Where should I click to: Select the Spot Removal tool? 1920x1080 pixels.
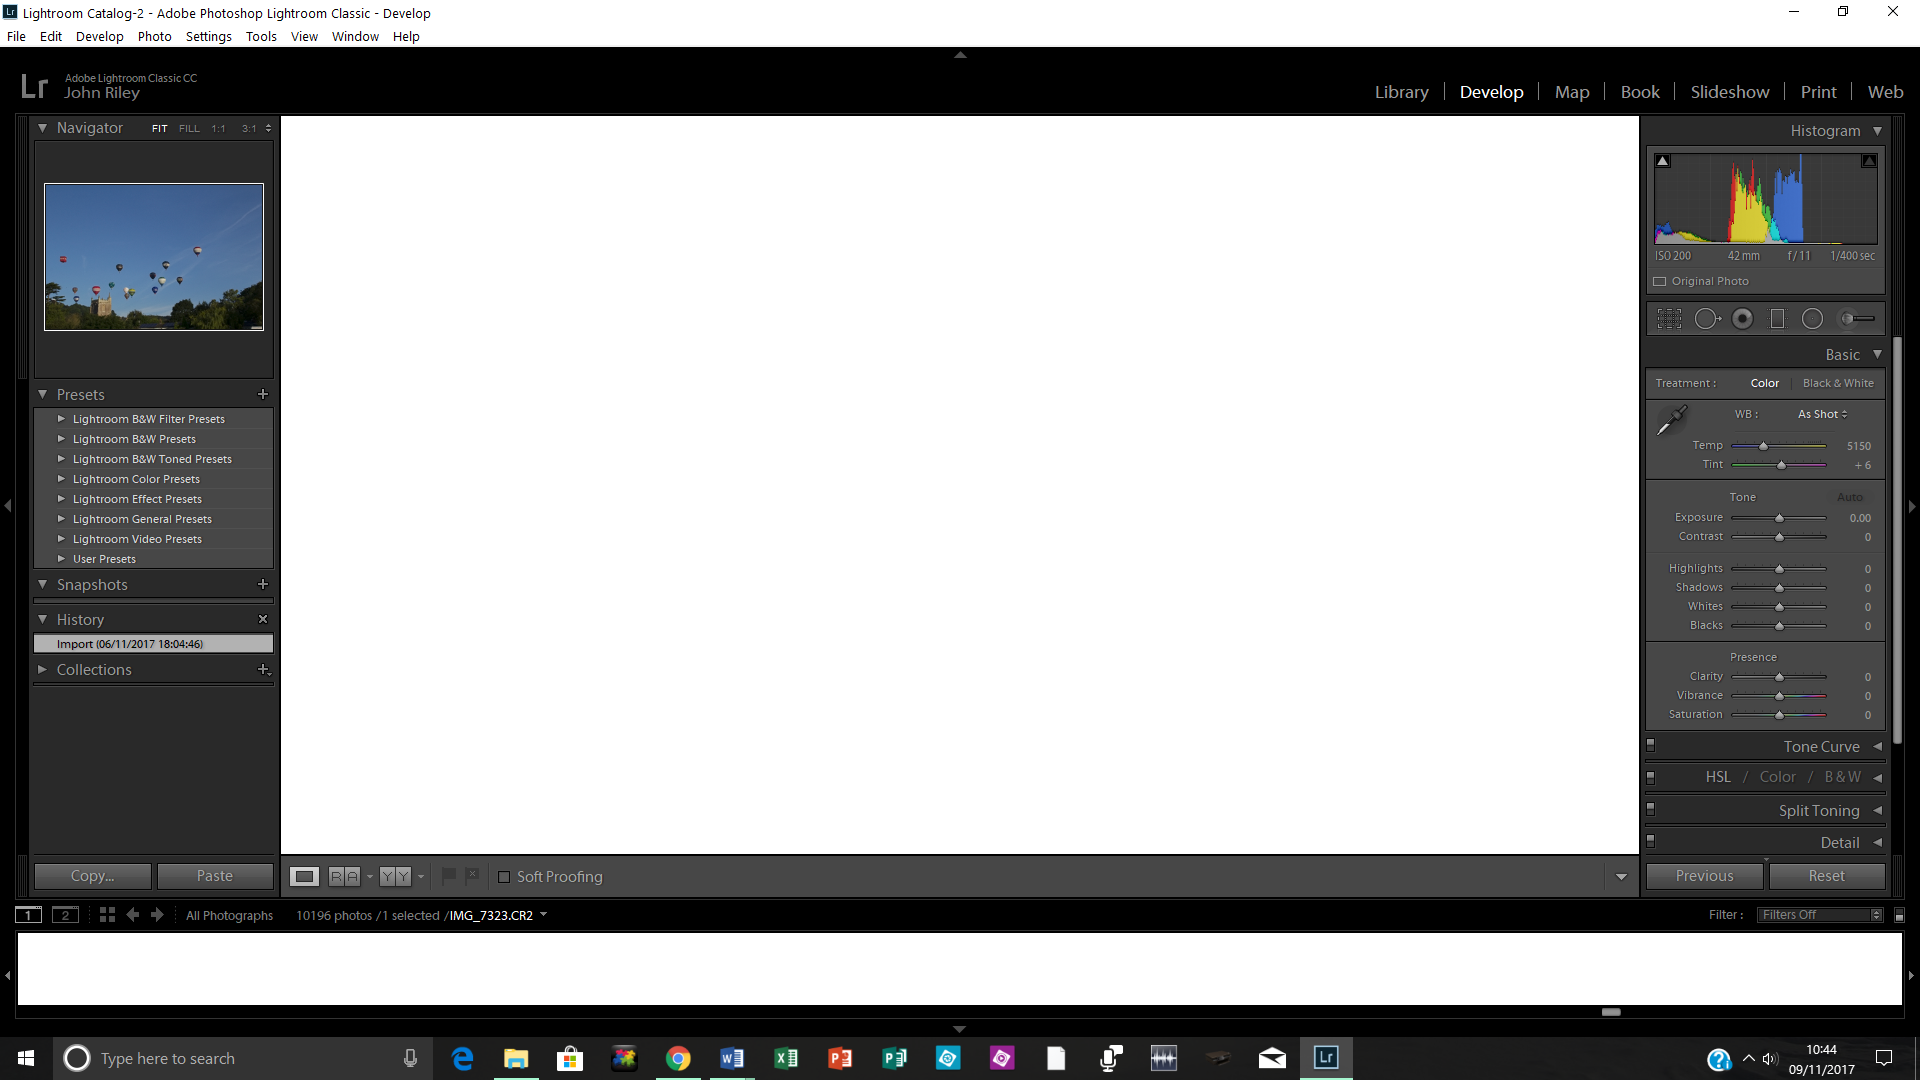(x=1707, y=319)
